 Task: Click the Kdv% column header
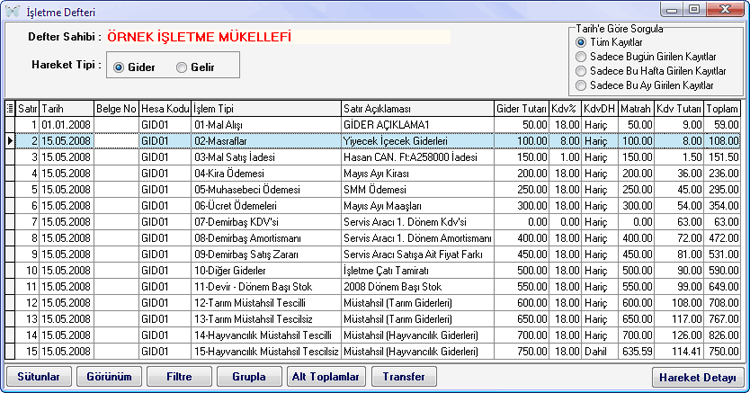pos(565,109)
